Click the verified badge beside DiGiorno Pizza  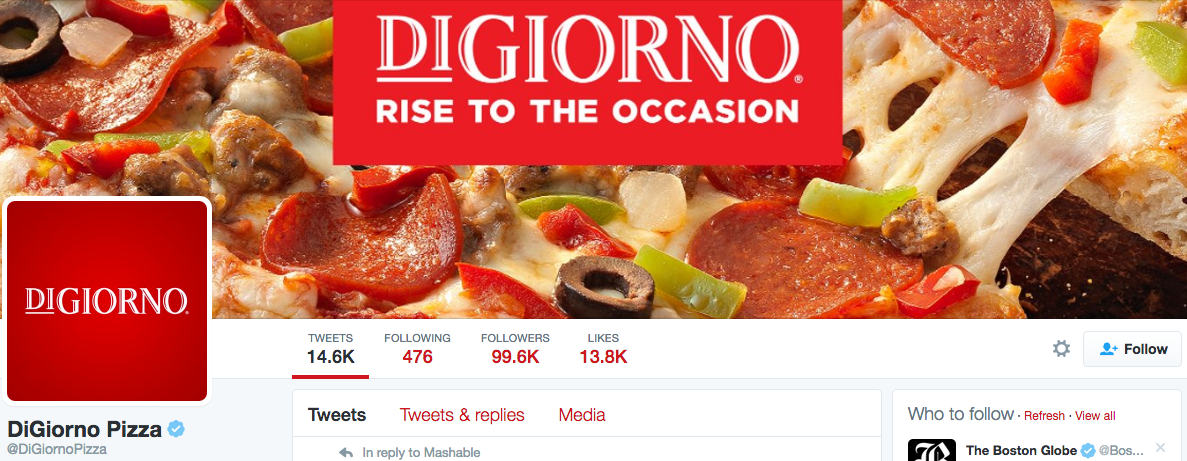pos(176,430)
